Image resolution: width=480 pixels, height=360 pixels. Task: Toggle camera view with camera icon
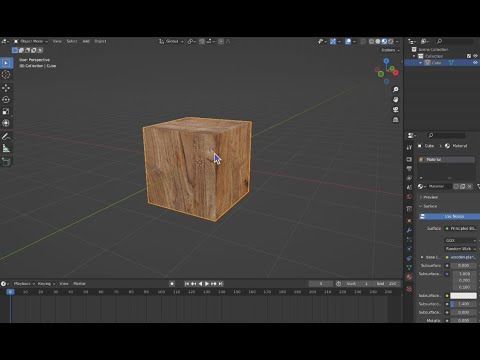395,109
